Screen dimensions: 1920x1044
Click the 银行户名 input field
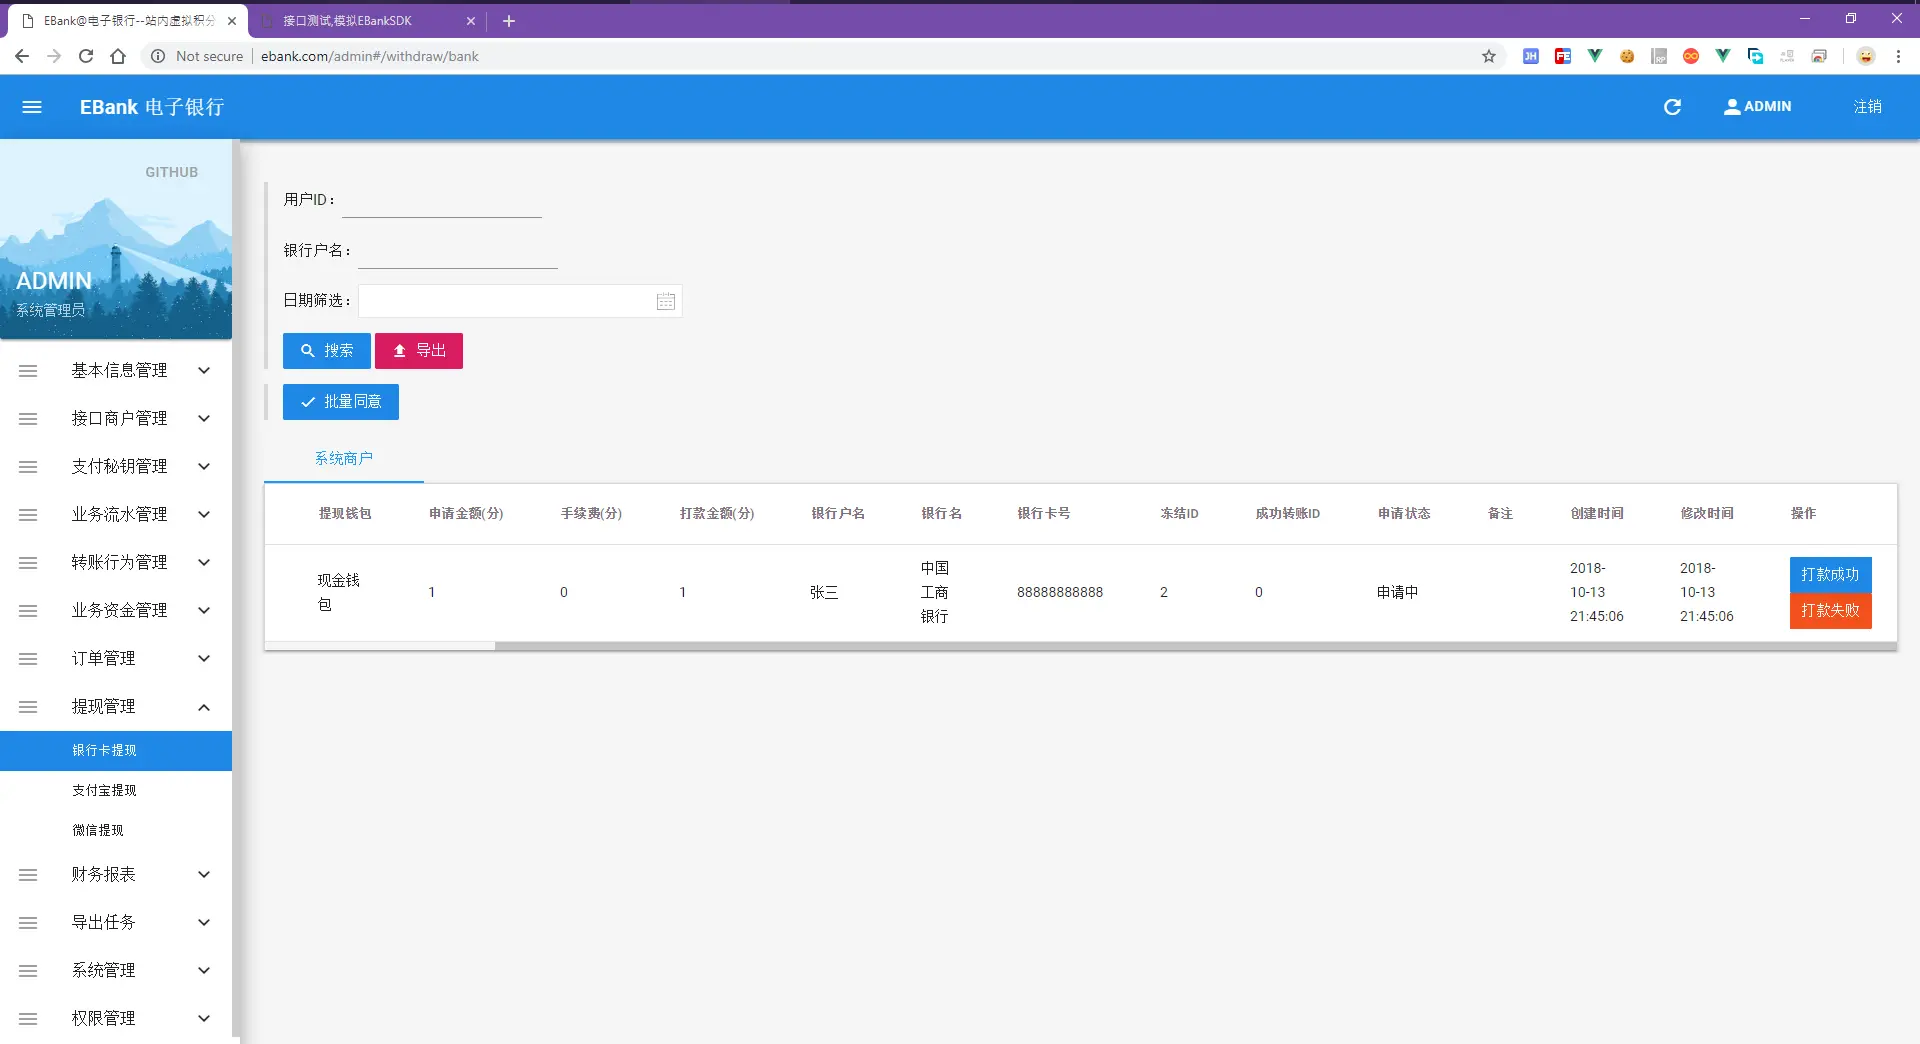pyautogui.click(x=458, y=251)
